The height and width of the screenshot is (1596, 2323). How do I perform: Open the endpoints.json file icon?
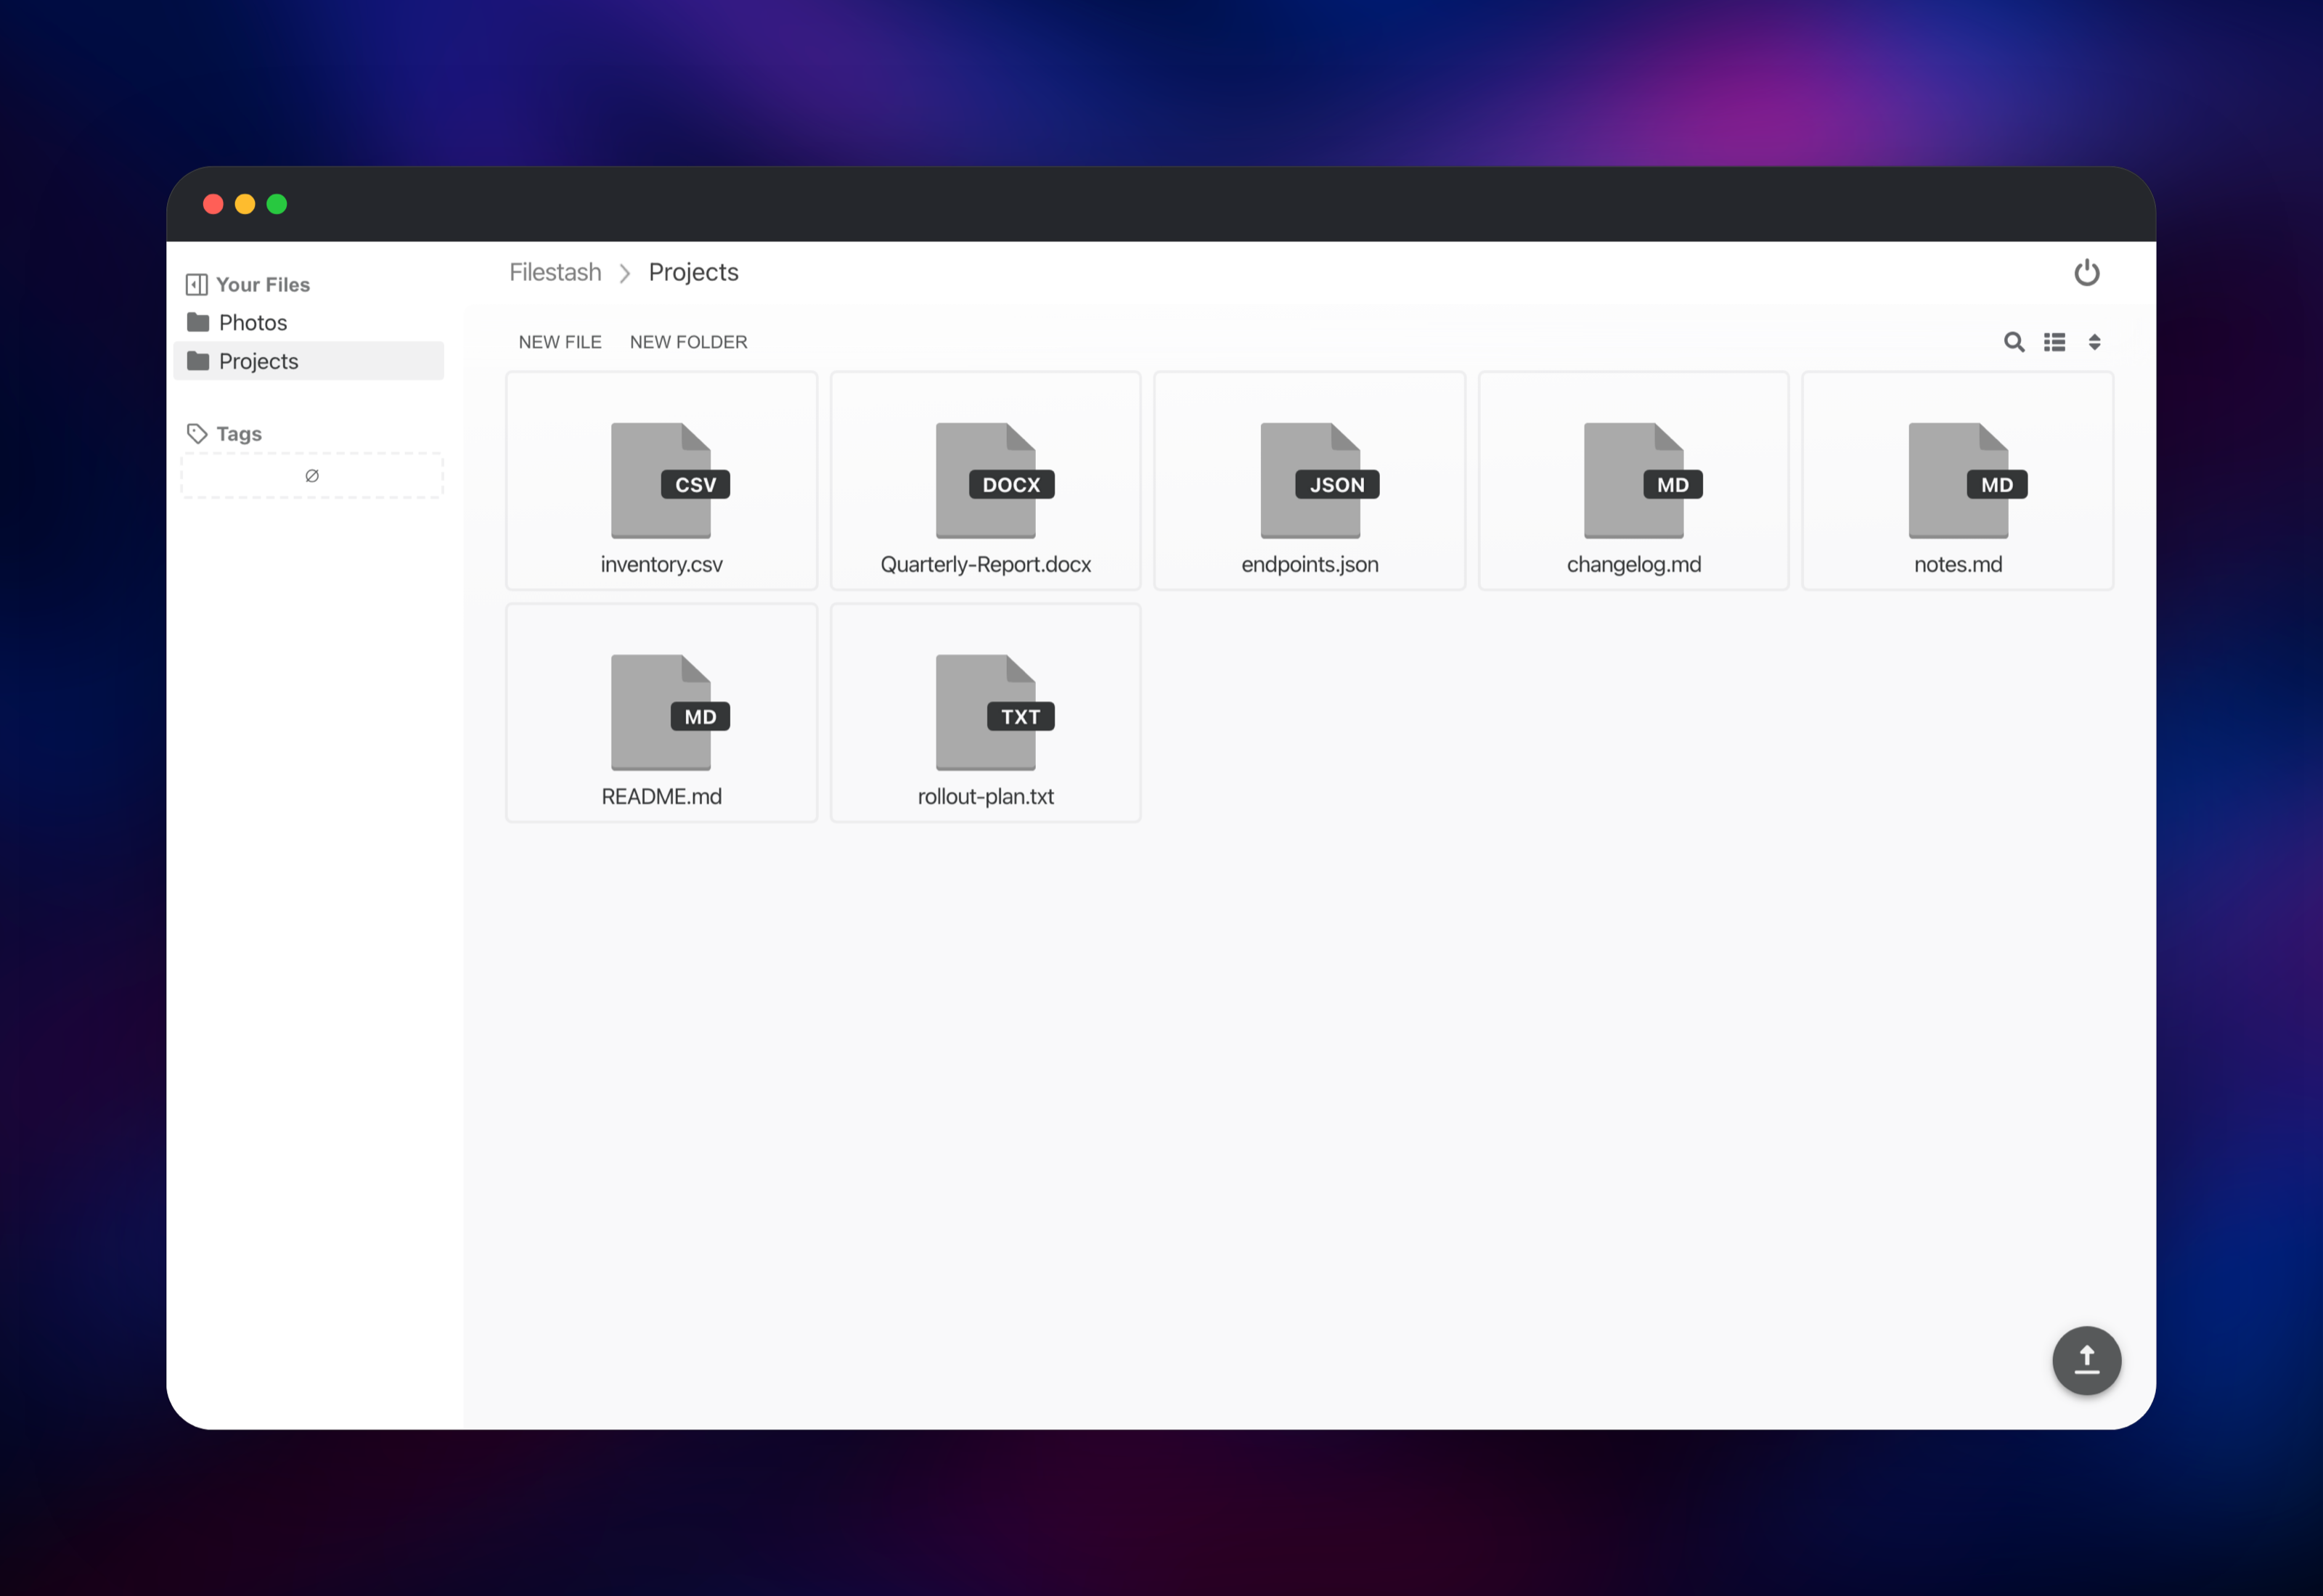coord(1319,480)
